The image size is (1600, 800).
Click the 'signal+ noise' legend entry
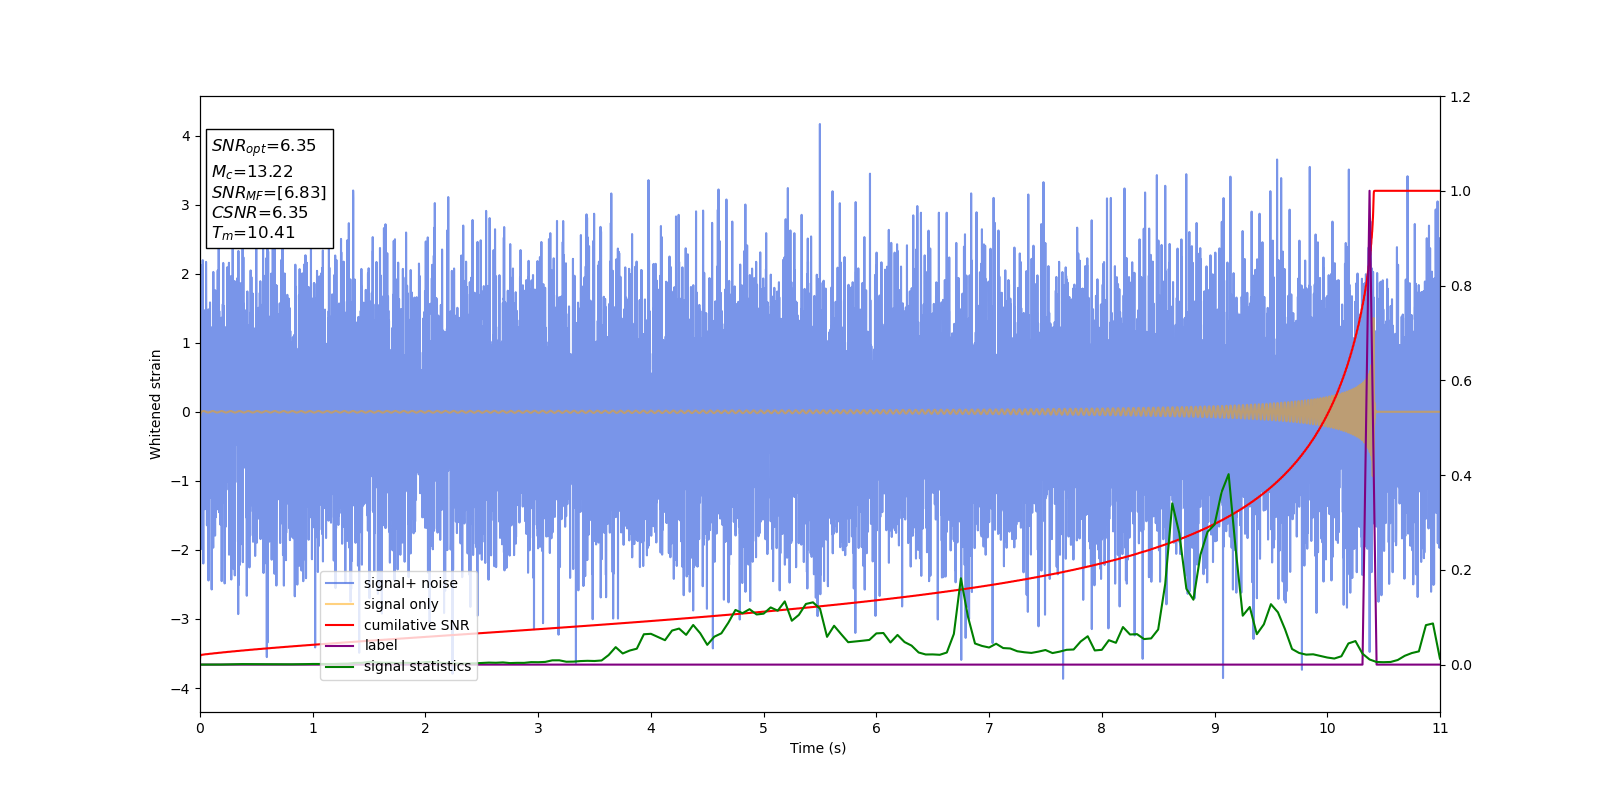[x=410, y=583]
